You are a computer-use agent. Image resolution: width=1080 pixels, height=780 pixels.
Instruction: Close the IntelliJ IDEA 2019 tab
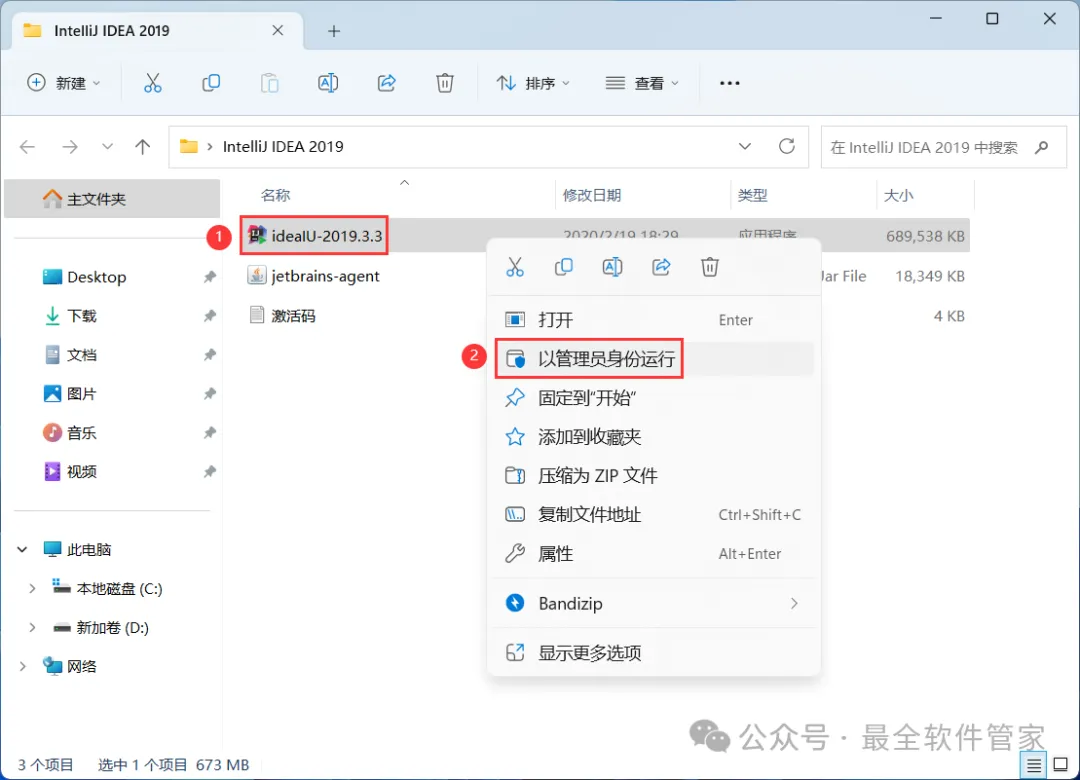click(278, 30)
